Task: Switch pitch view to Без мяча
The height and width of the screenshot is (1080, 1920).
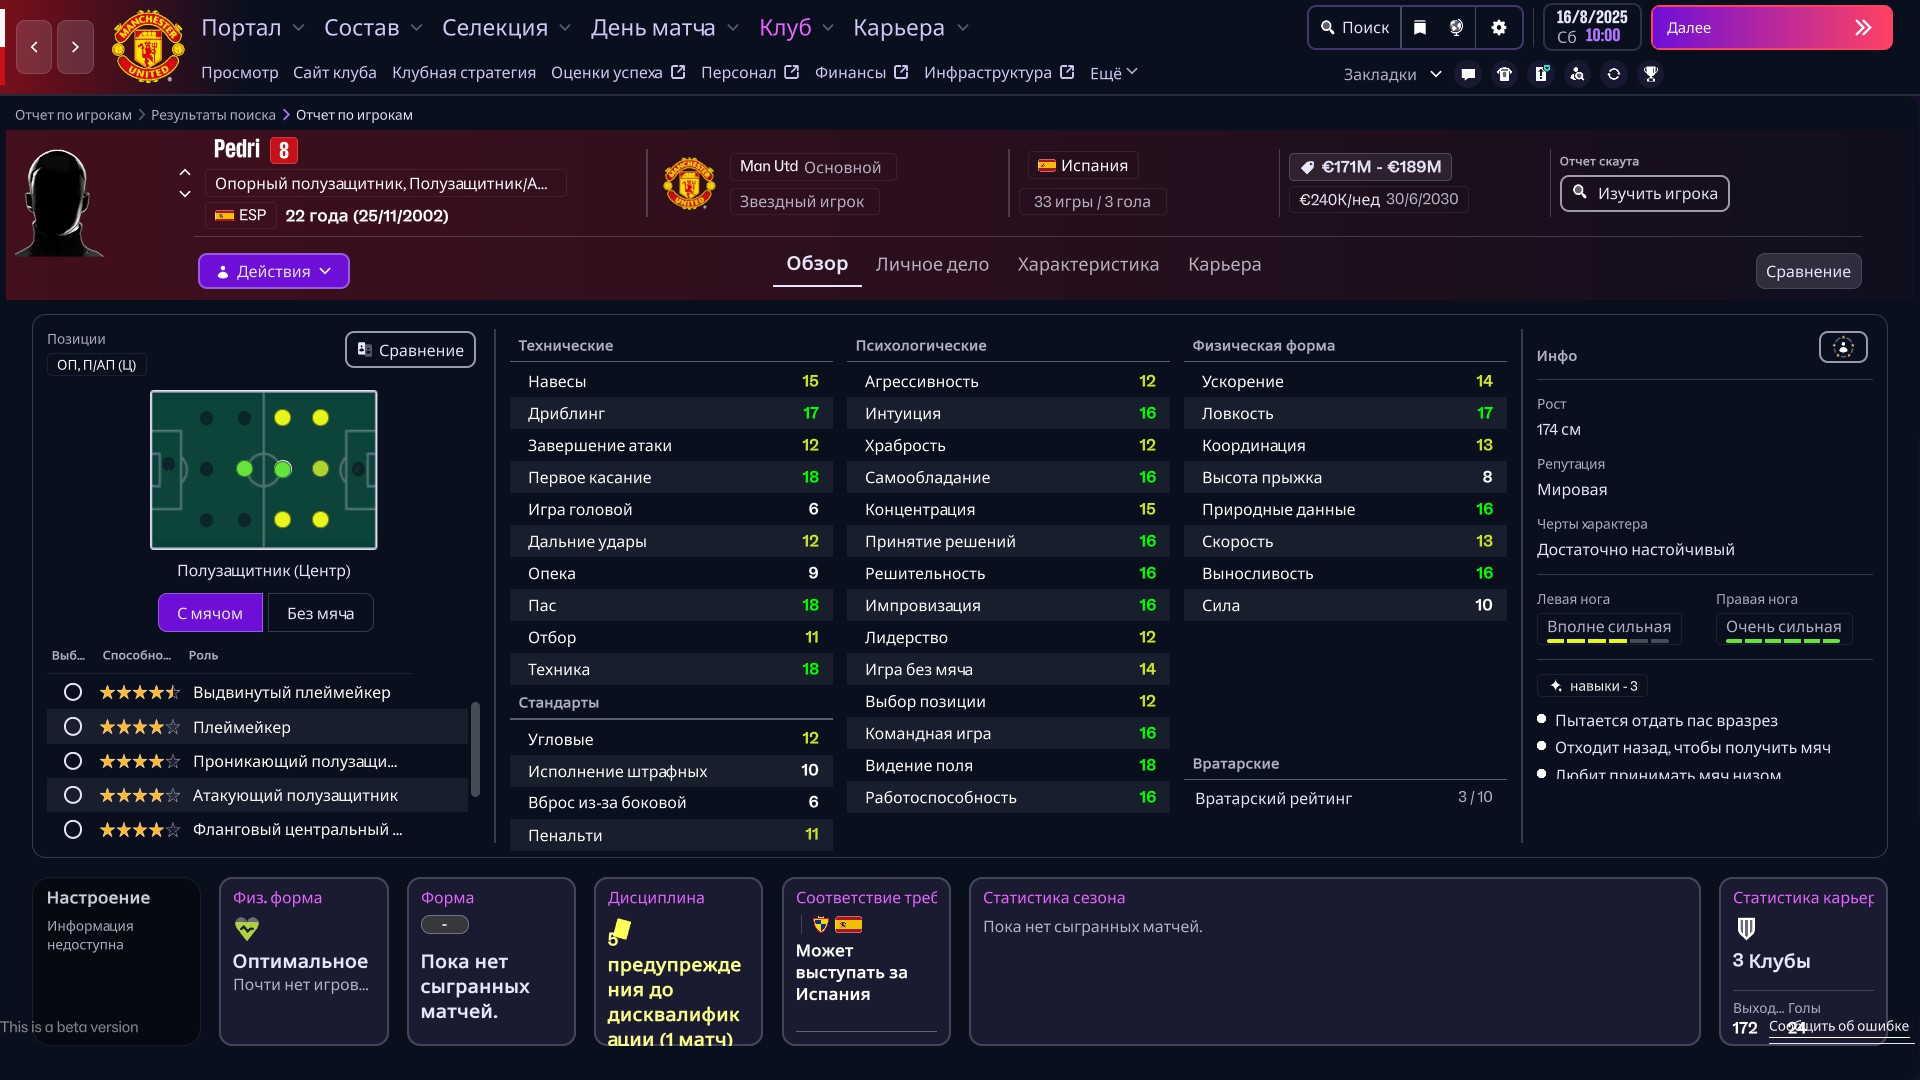Action: point(320,613)
